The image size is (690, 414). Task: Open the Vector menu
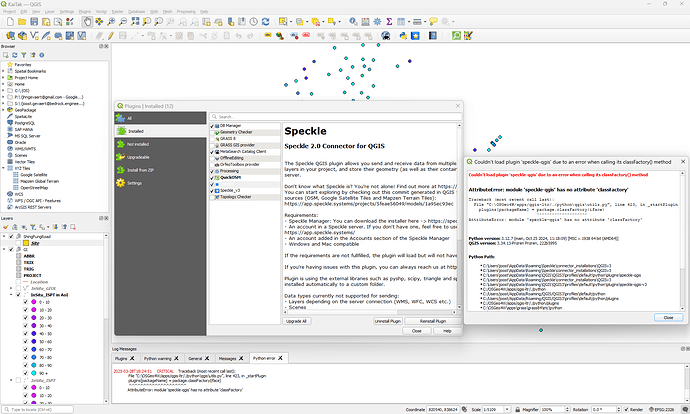(101, 11)
